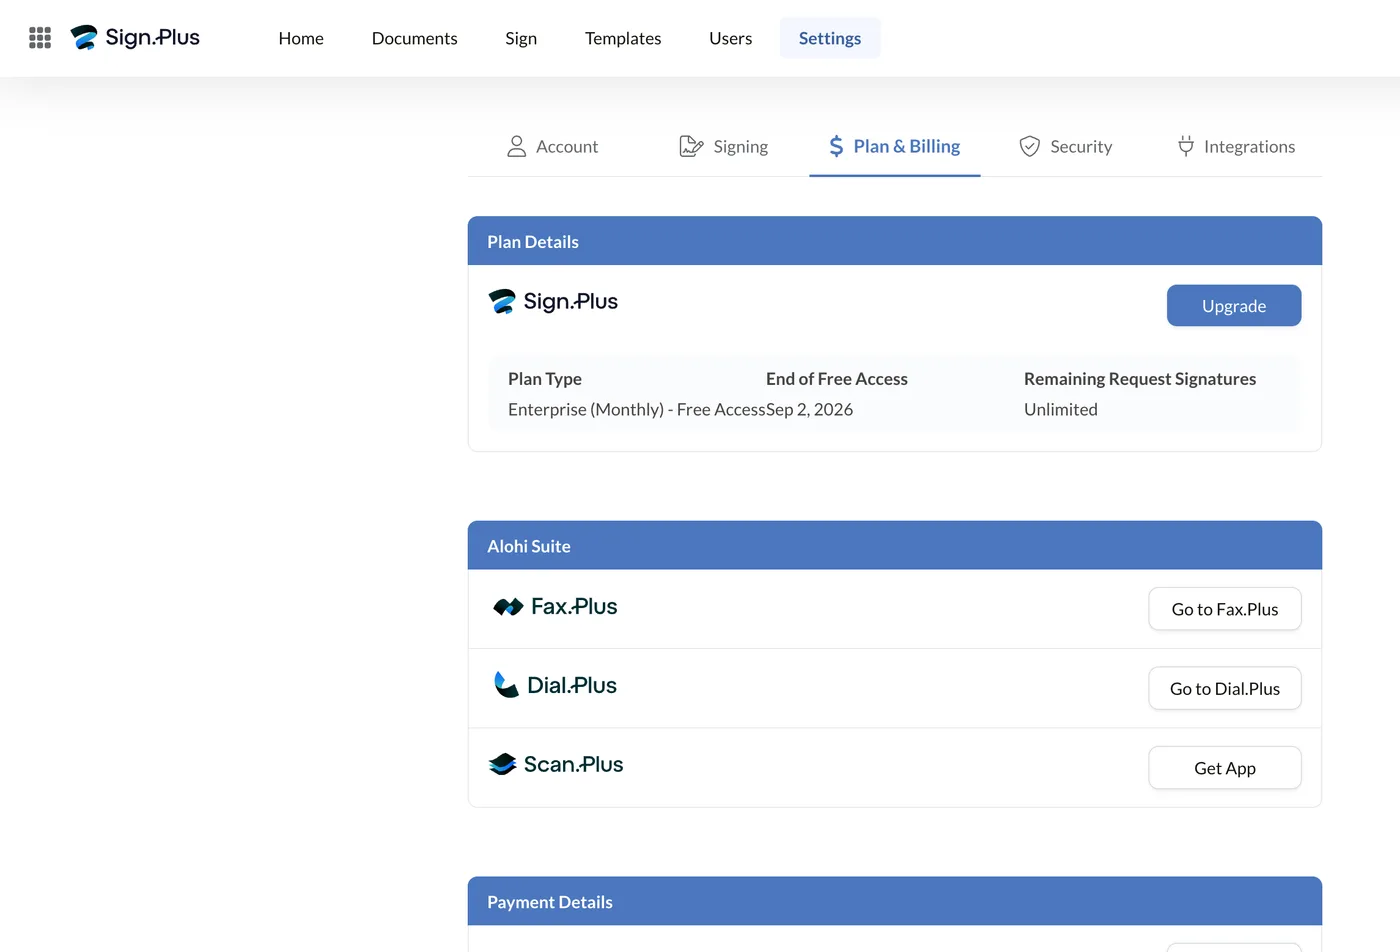The width and height of the screenshot is (1400, 952).
Task: Click the Payment Details header
Action: click(895, 902)
